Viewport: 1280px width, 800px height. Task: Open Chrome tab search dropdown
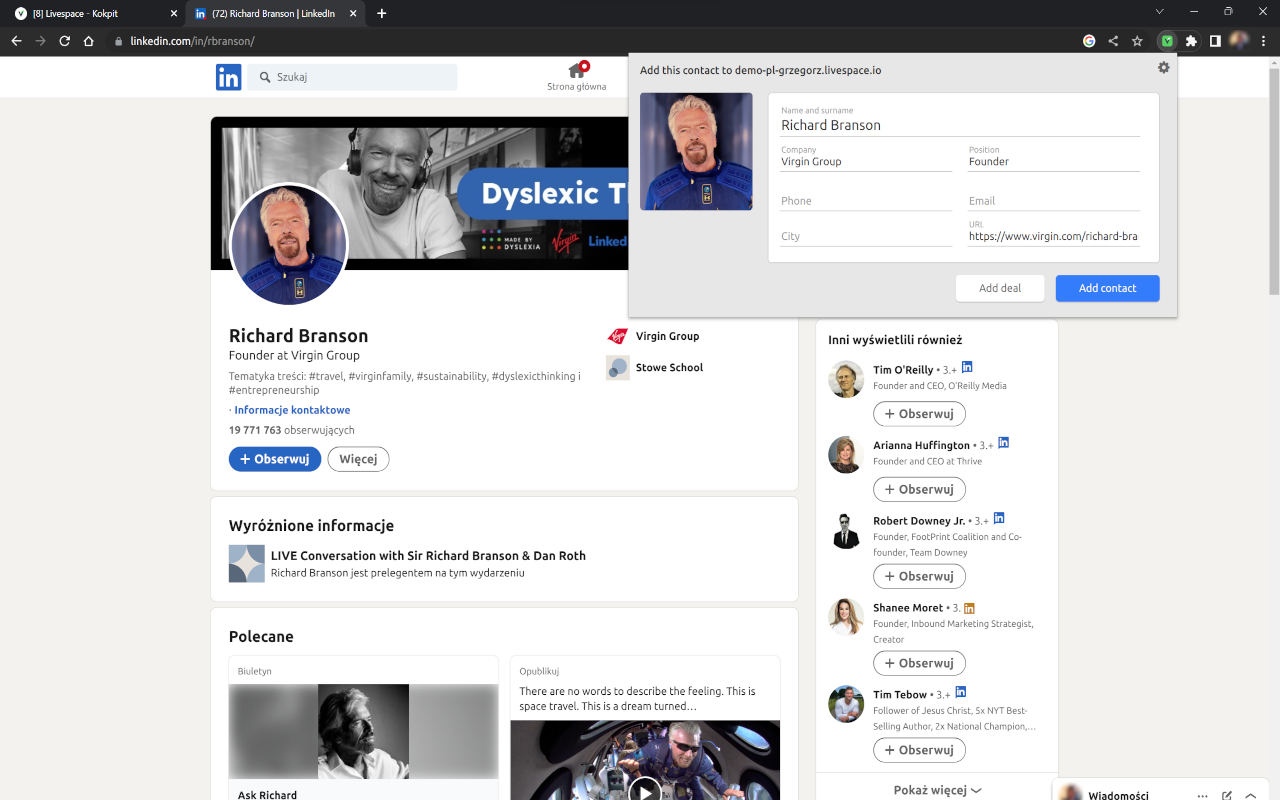point(1160,12)
